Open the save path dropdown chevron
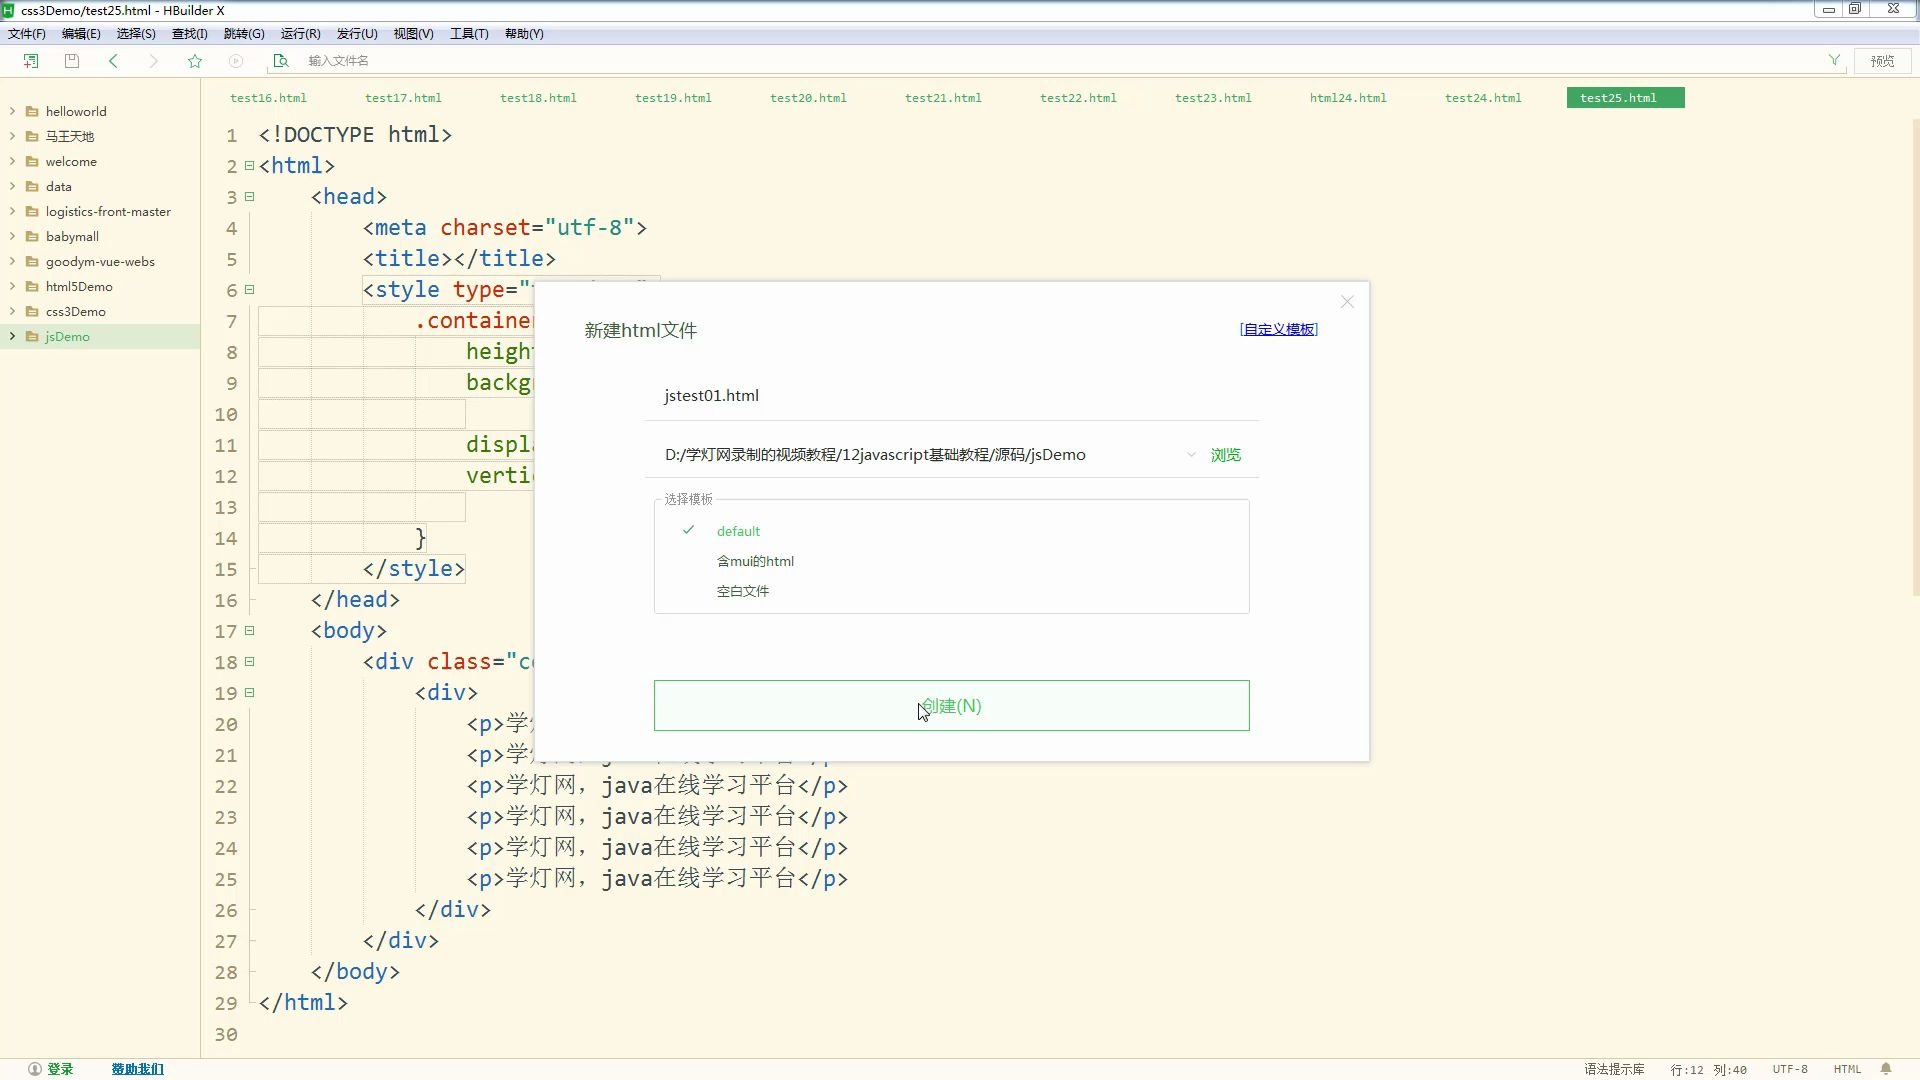Image resolution: width=1920 pixels, height=1080 pixels. click(x=1190, y=454)
